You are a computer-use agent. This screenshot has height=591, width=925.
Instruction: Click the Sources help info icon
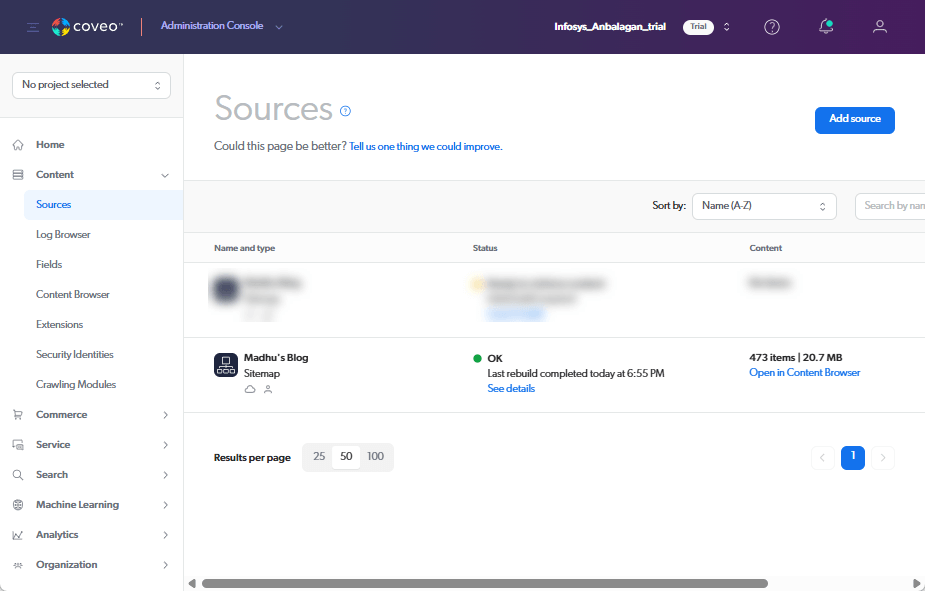[346, 111]
